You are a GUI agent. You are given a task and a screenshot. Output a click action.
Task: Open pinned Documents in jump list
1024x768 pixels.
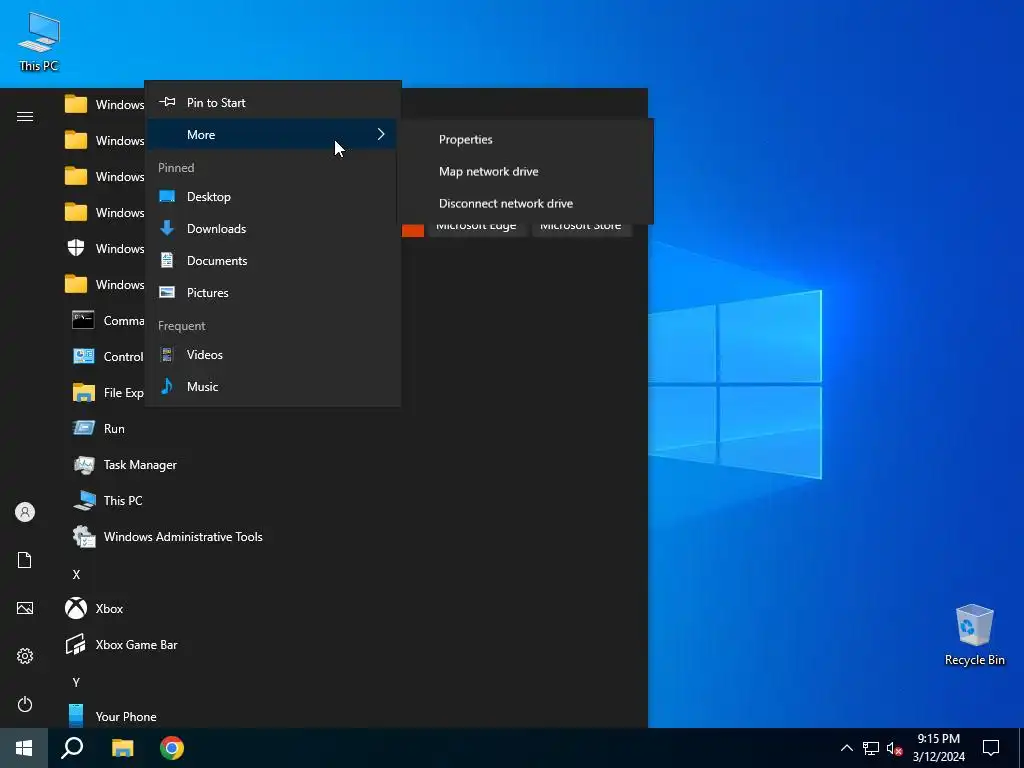272,261
